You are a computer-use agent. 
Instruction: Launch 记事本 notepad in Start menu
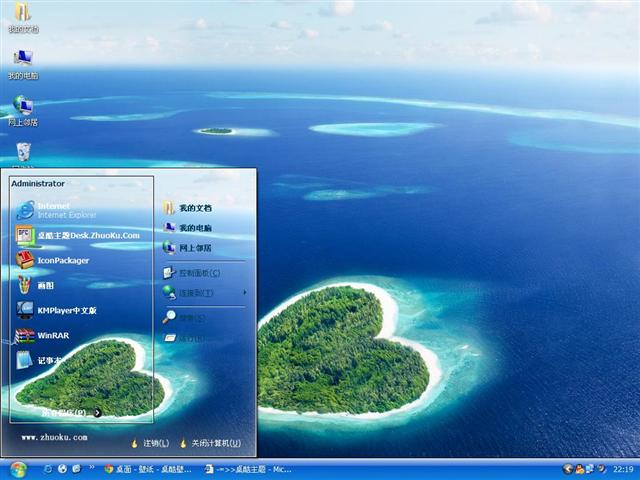tap(41, 360)
